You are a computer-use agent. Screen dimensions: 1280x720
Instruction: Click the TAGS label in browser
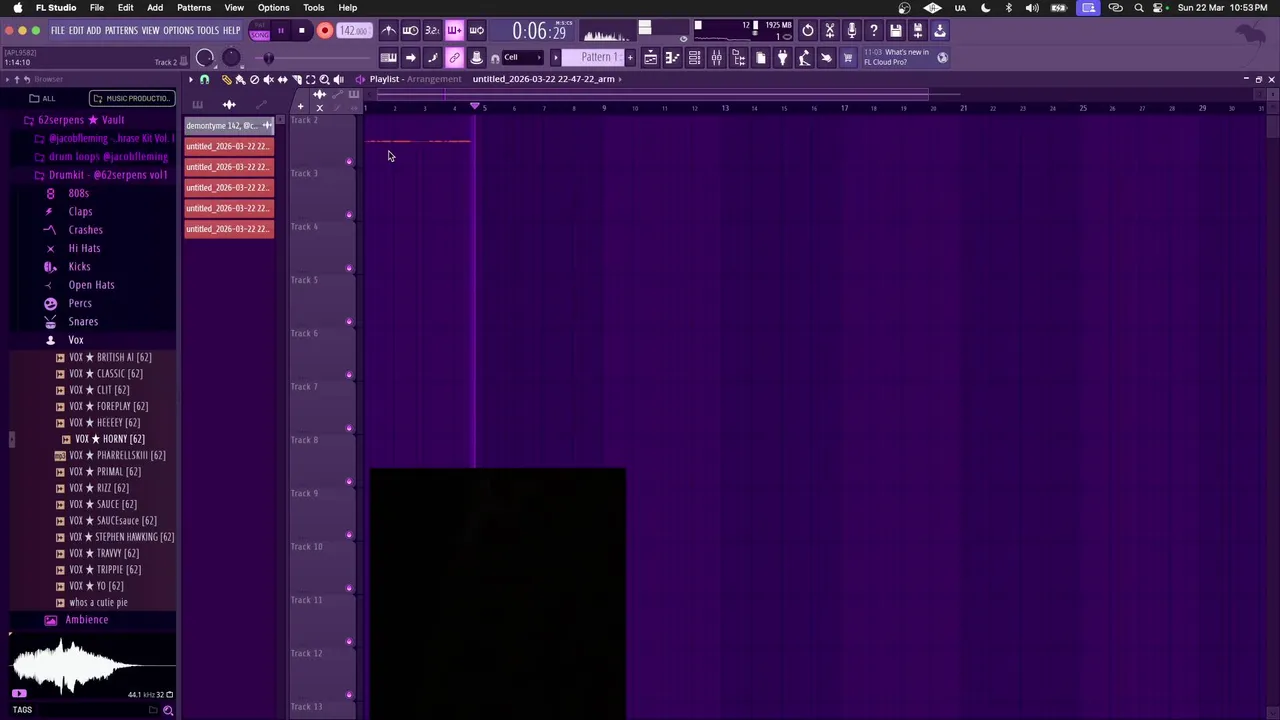click(x=22, y=710)
